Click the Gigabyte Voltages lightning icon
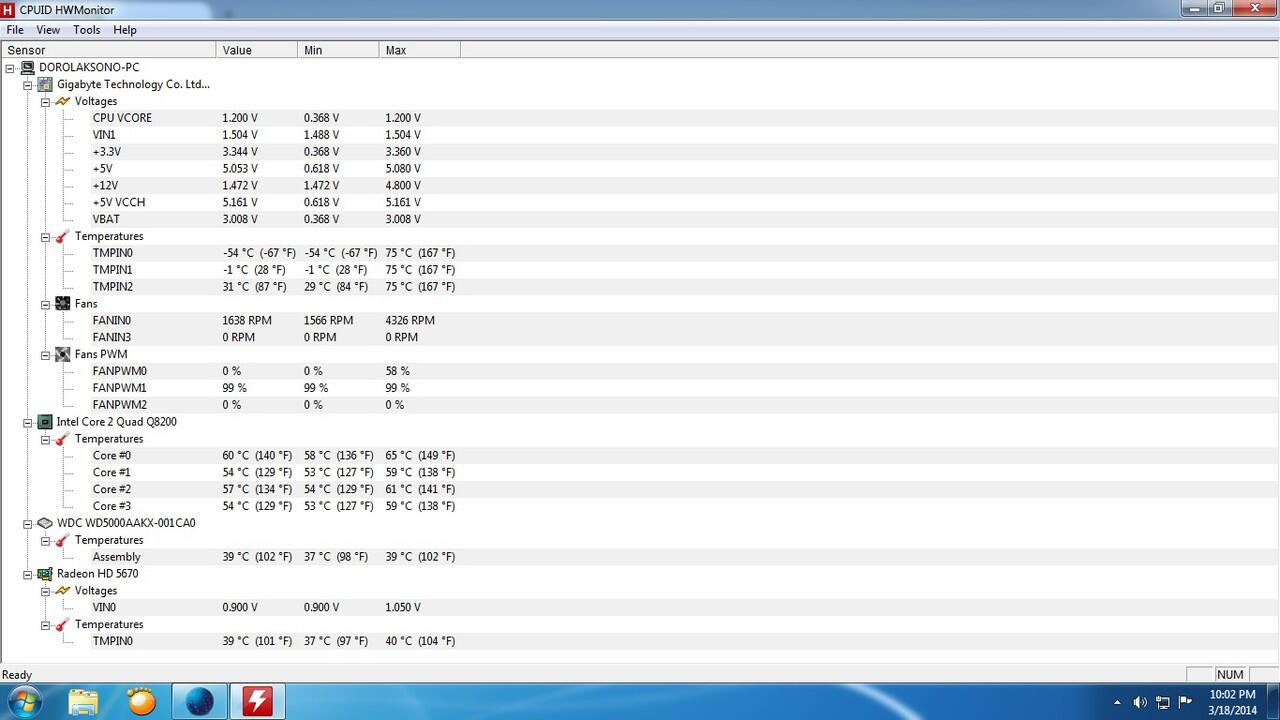Image resolution: width=1280 pixels, height=720 pixels. coord(63,101)
